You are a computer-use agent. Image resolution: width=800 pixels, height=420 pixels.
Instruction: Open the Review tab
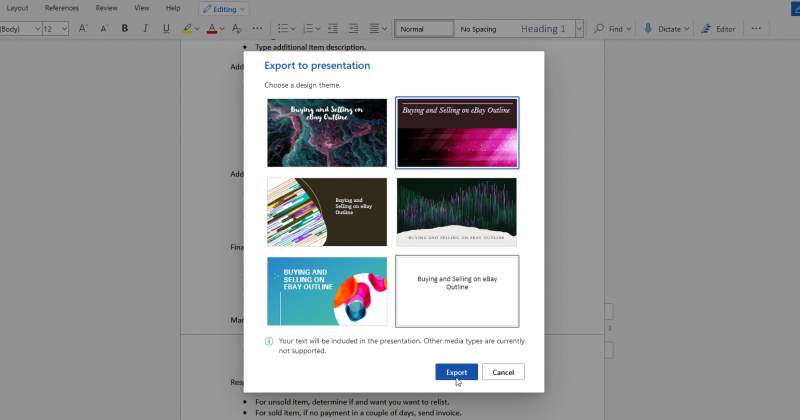click(x=106, y=8)
